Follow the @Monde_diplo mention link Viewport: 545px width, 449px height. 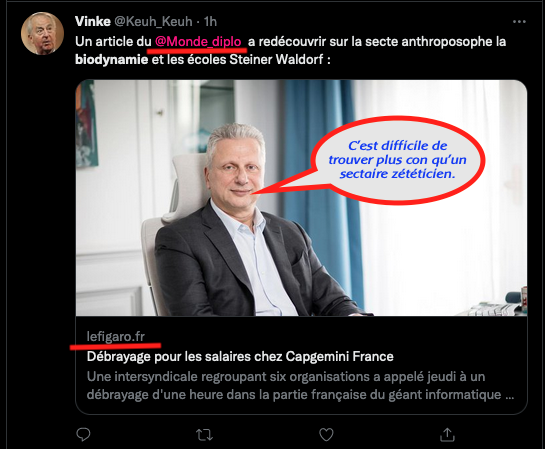[198, 42]
